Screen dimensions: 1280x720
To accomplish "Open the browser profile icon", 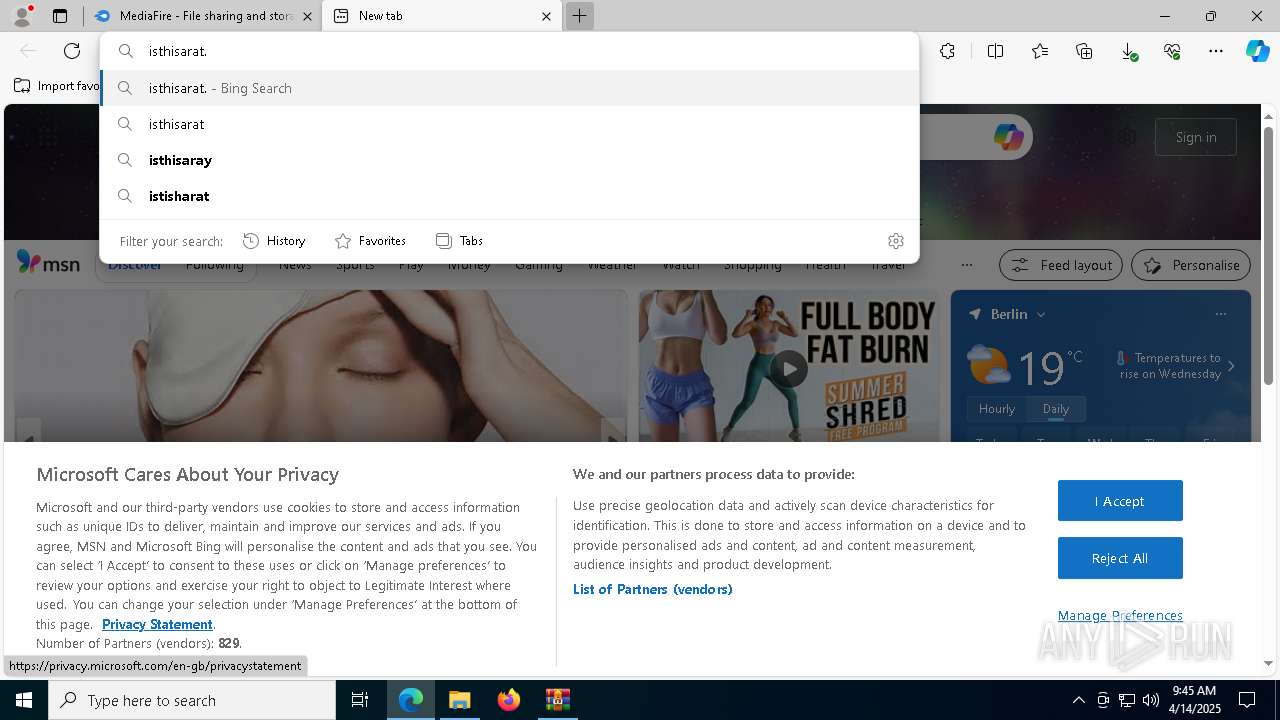I will (x=22, y=15).
